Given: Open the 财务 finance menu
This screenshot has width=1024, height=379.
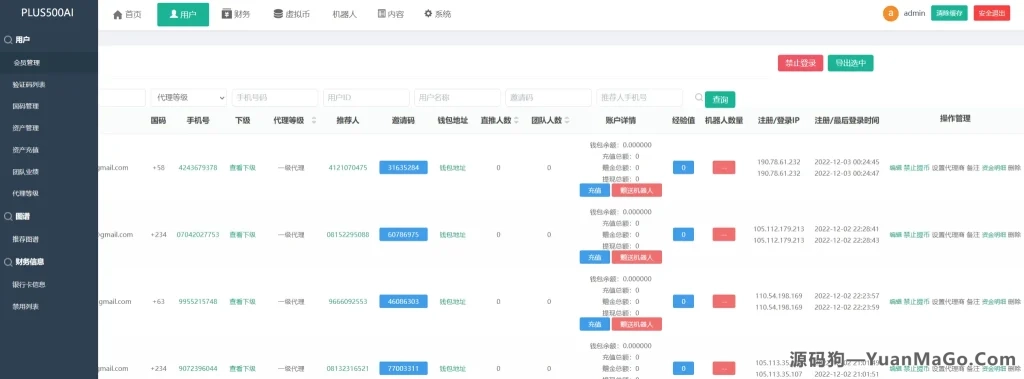Looking at the screenshot, I should coord(236,14).
